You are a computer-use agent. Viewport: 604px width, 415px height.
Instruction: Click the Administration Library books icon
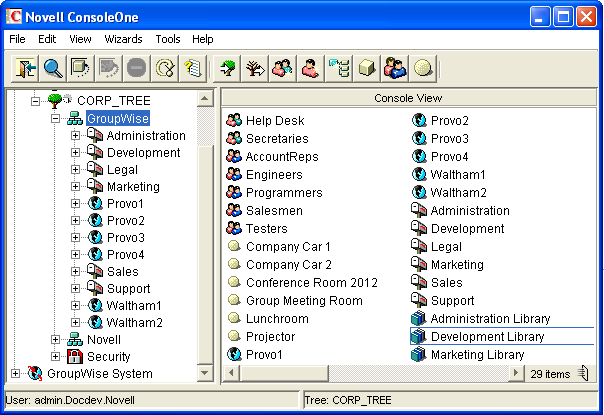[418, 318]
